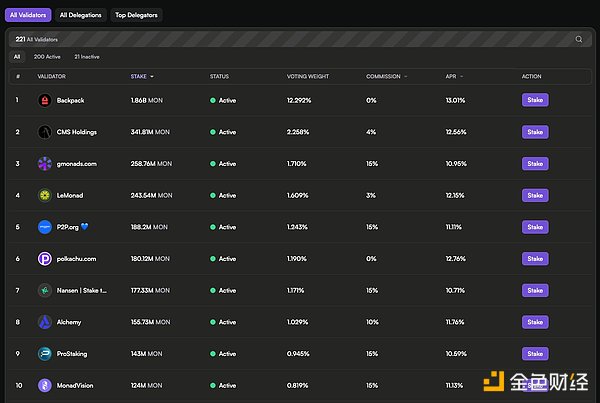Filter by 200 Active validators
Image resolution: width=600 pixels, height=403 pixels.
[x=47, y=57]
